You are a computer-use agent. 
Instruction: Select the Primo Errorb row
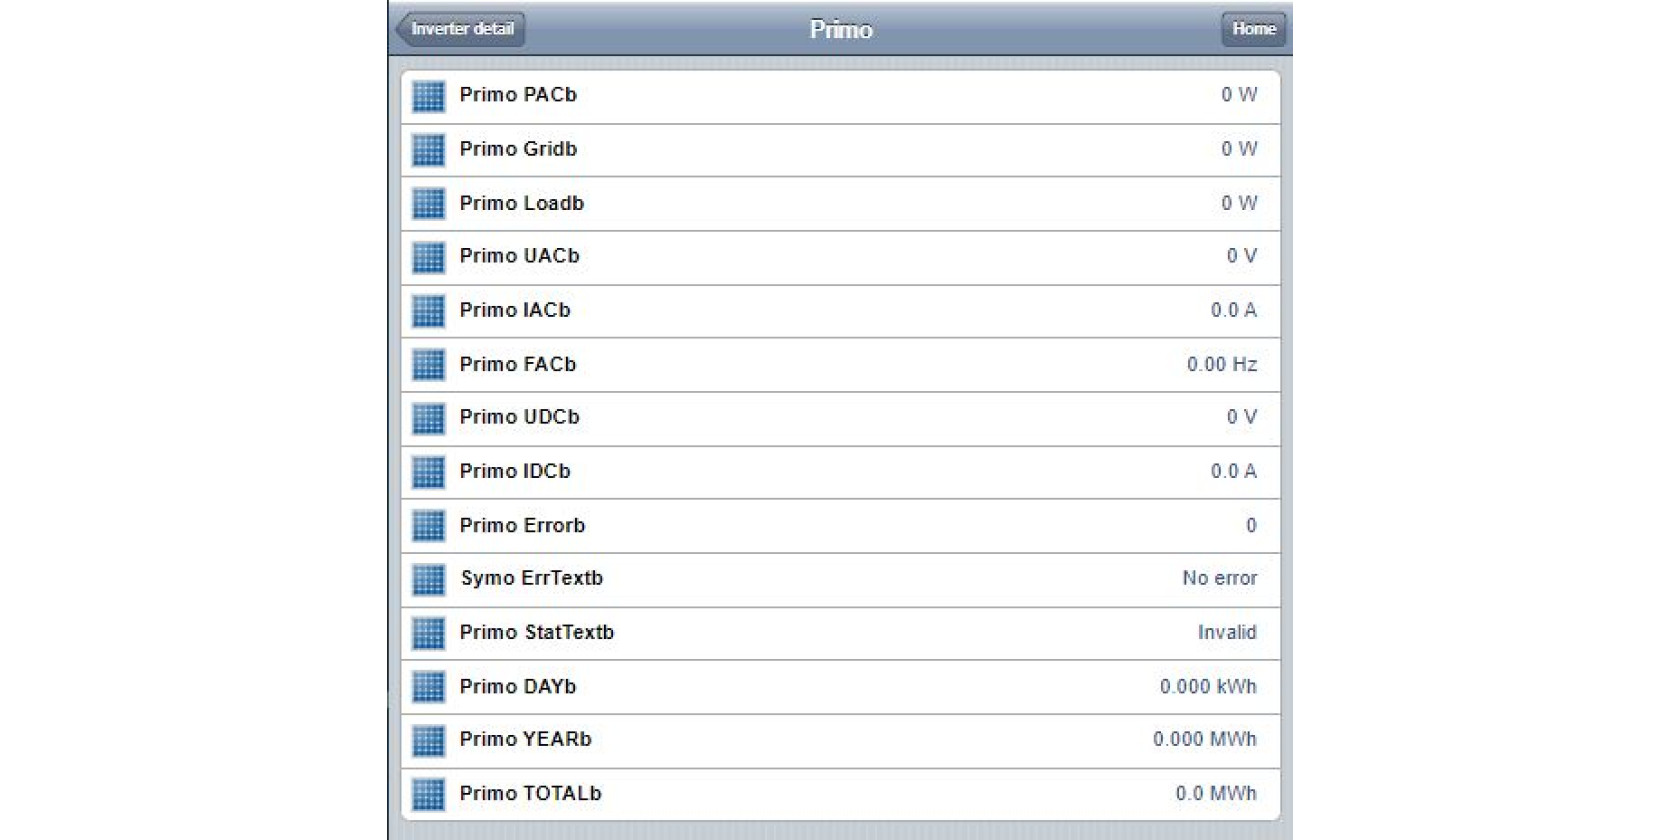point(840,526)
